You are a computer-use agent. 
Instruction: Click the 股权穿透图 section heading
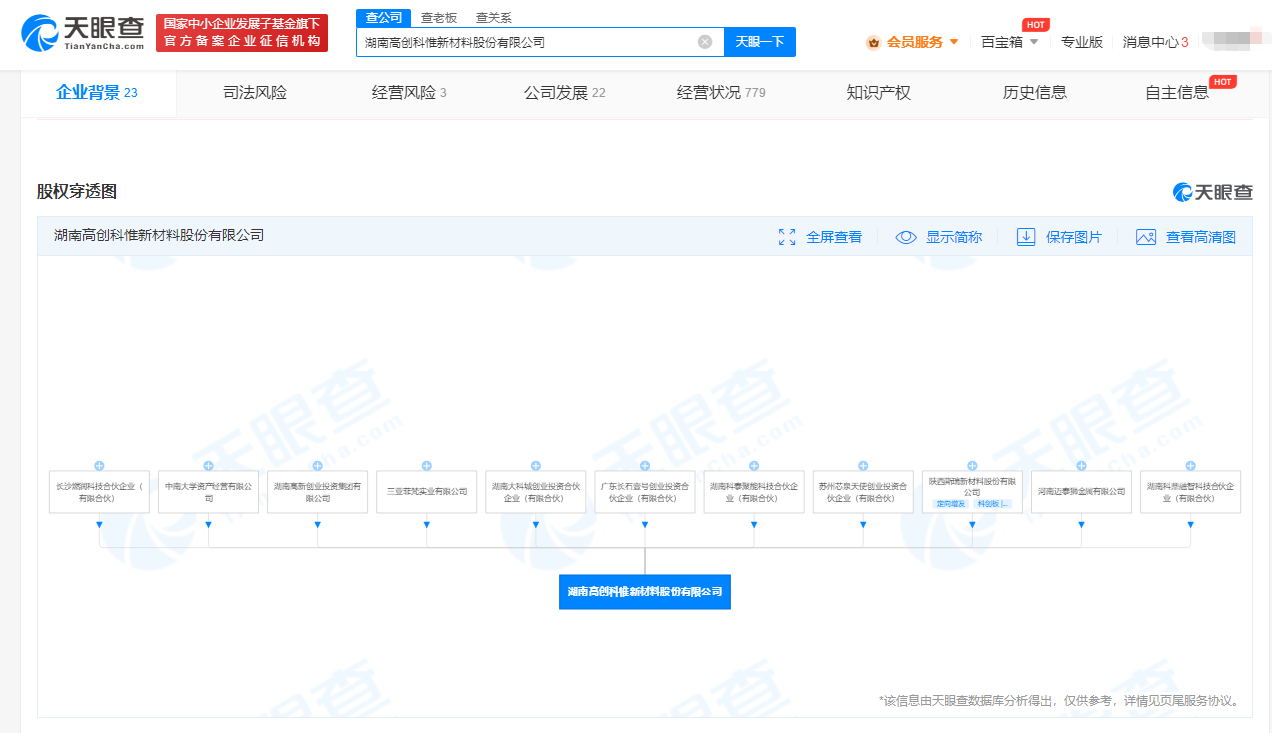pos(77,192)
